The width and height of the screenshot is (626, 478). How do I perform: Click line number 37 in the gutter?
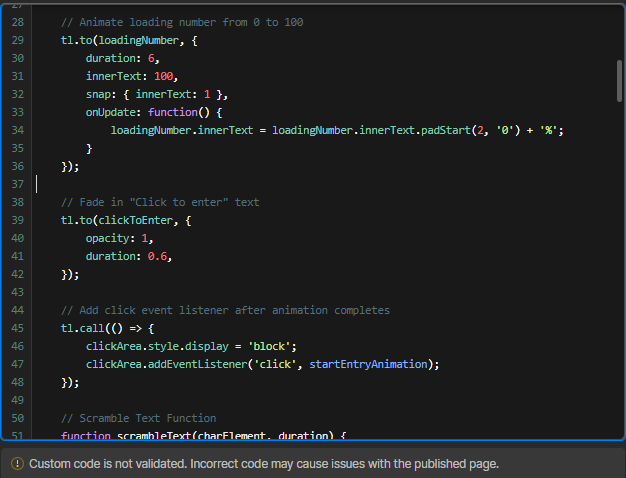18,184
